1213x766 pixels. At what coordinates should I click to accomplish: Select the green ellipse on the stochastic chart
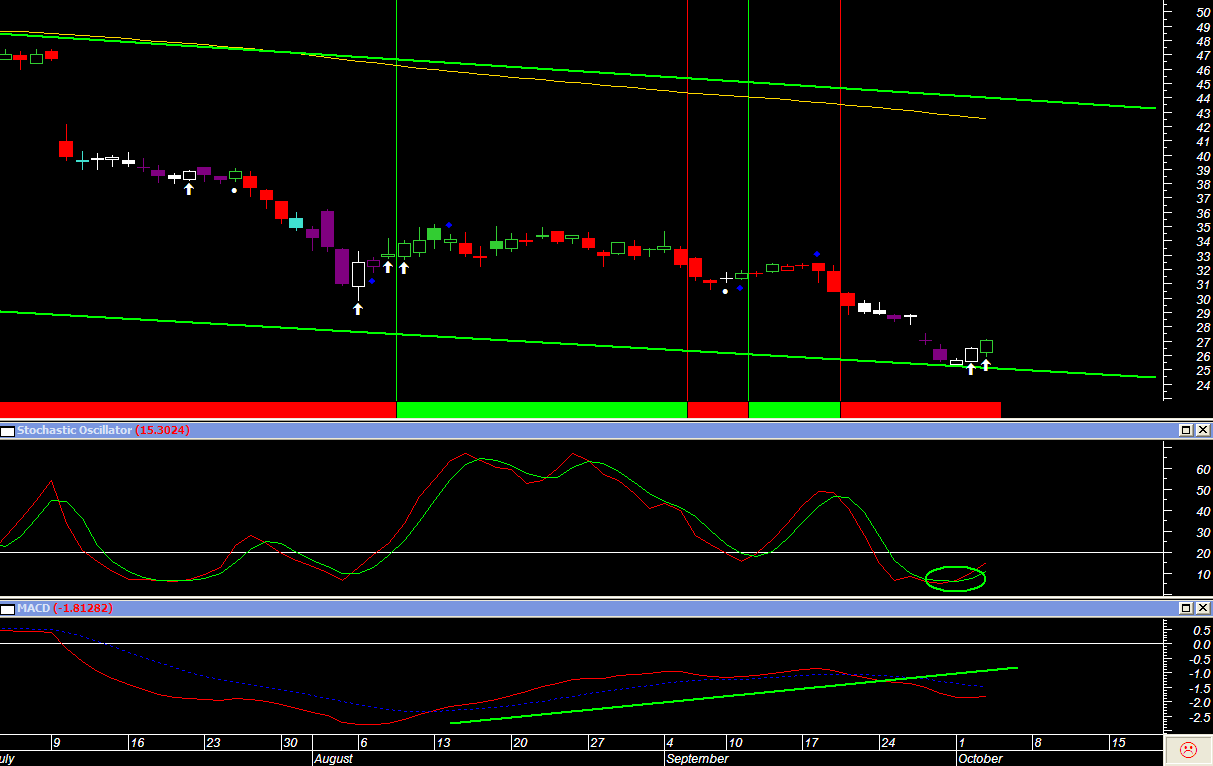(x=956, y=579)
